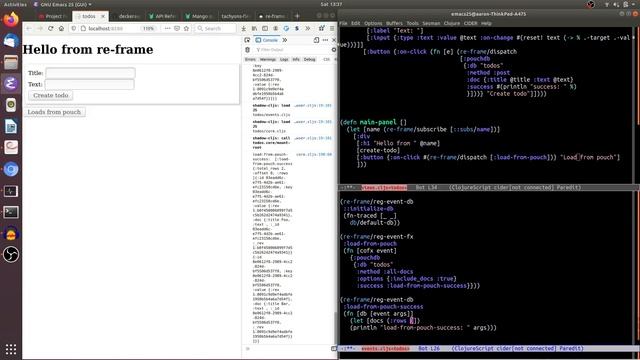
Task: Toggle Firefox sidebar view icon
Action: [265, 29]
